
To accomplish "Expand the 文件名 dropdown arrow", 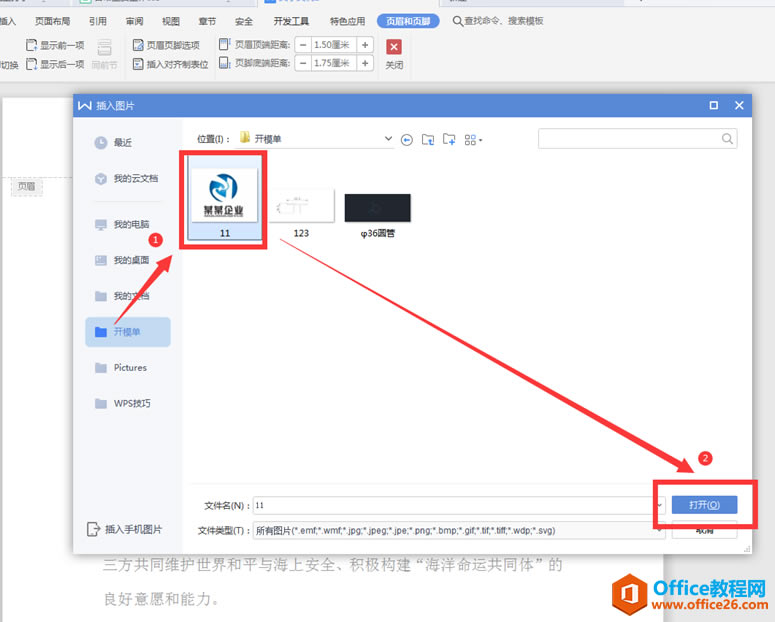I will (660, 505).
